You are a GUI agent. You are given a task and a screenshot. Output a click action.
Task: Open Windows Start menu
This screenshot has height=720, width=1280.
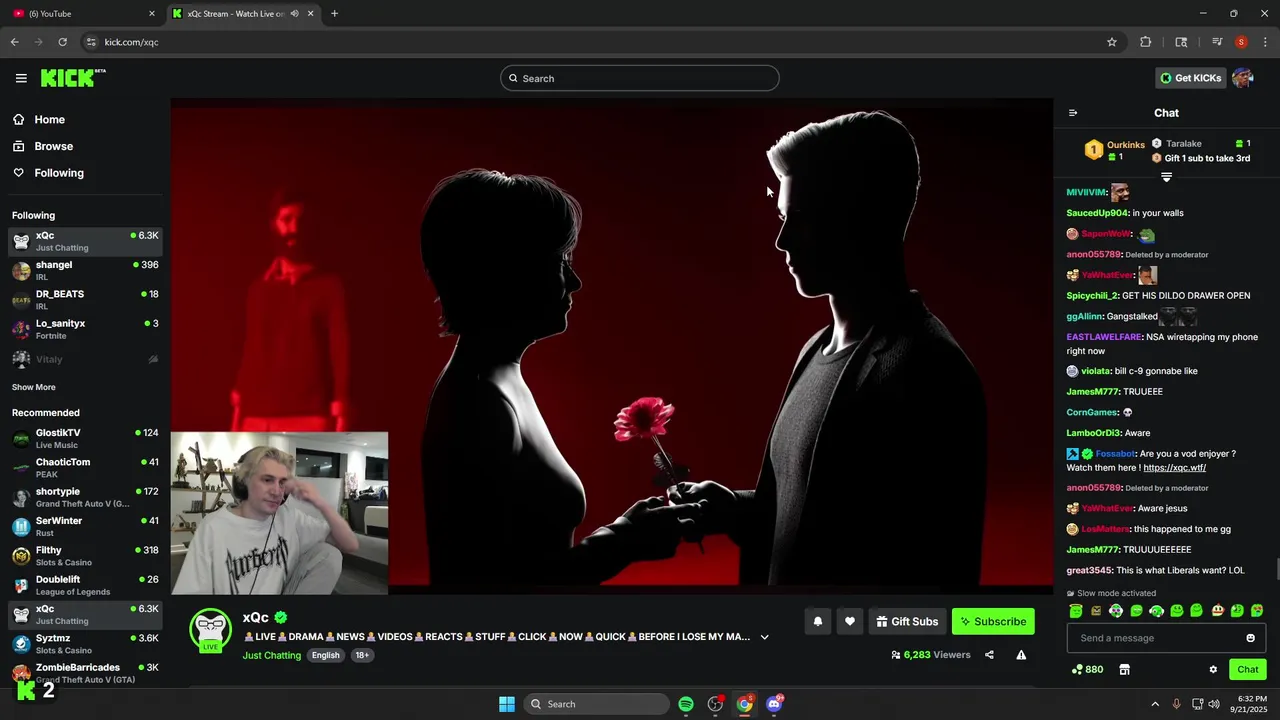(507, 704)
